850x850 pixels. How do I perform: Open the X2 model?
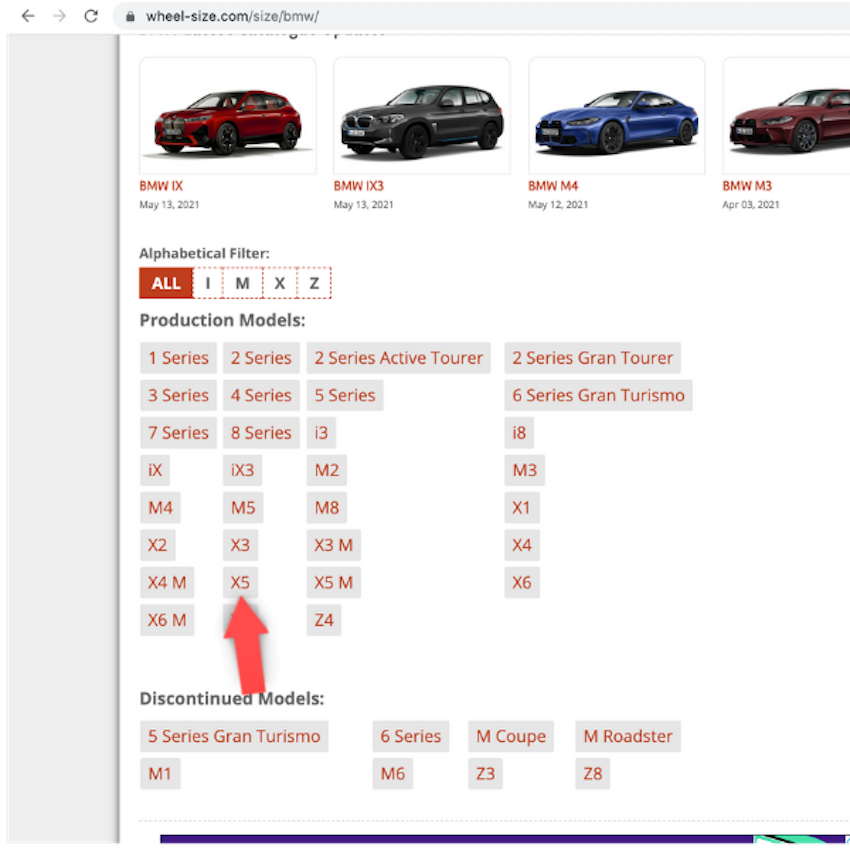pyautogui.click(x=158, y=545)
